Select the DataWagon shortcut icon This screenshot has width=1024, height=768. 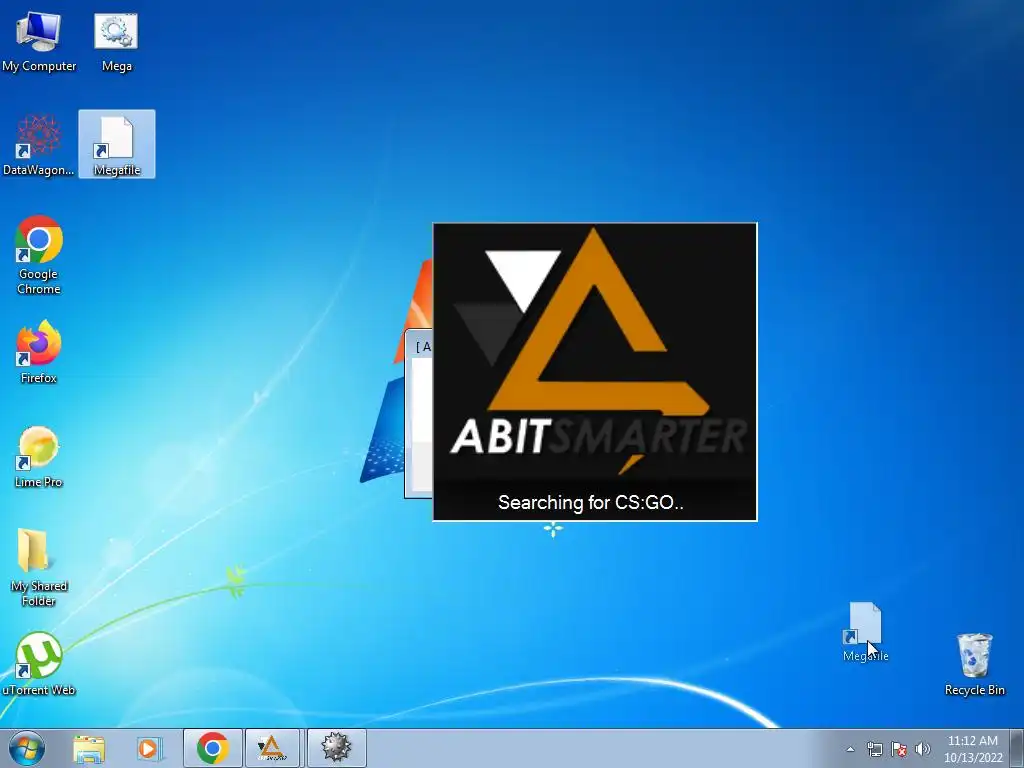coord(39,145)
